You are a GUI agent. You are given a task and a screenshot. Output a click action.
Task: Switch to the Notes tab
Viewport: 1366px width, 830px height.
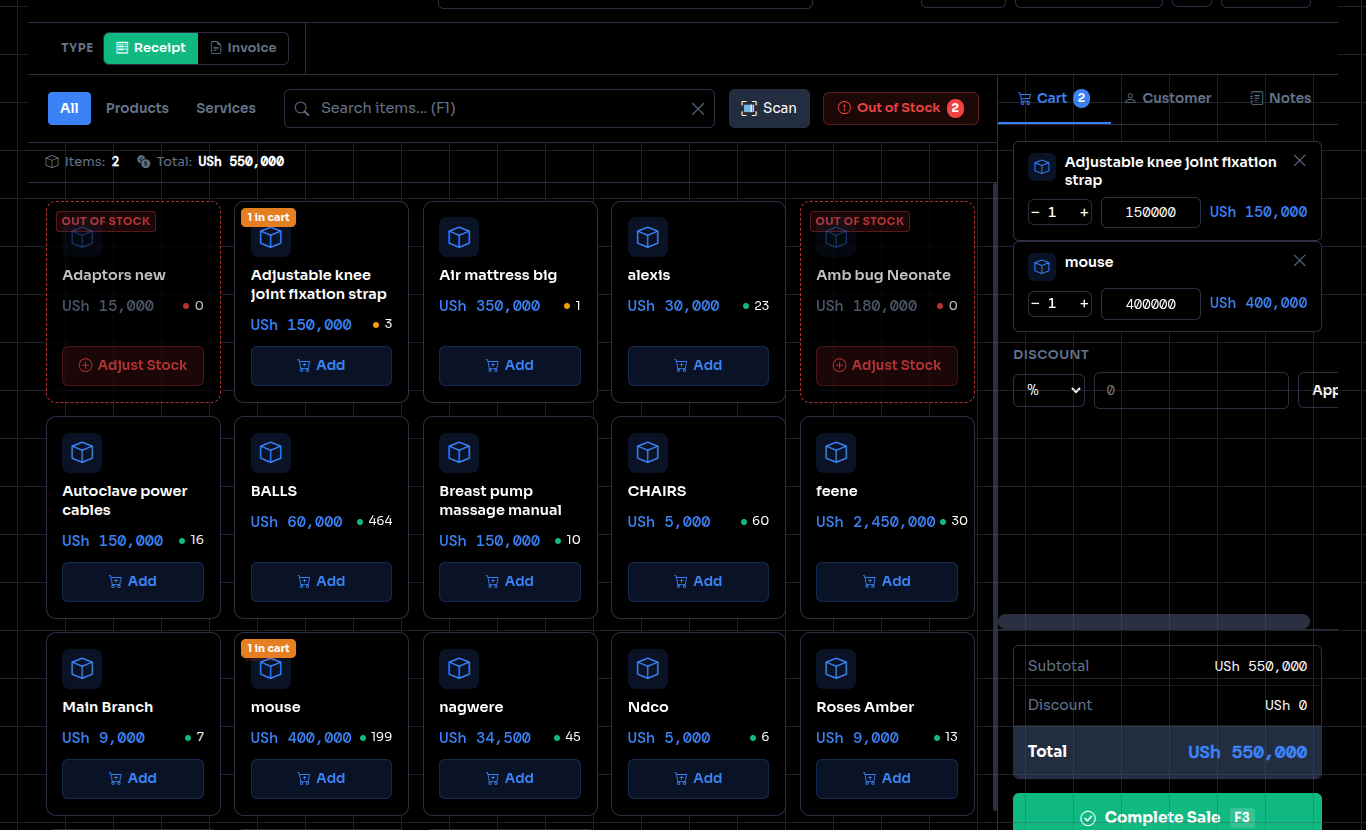tap(1281, 98)
